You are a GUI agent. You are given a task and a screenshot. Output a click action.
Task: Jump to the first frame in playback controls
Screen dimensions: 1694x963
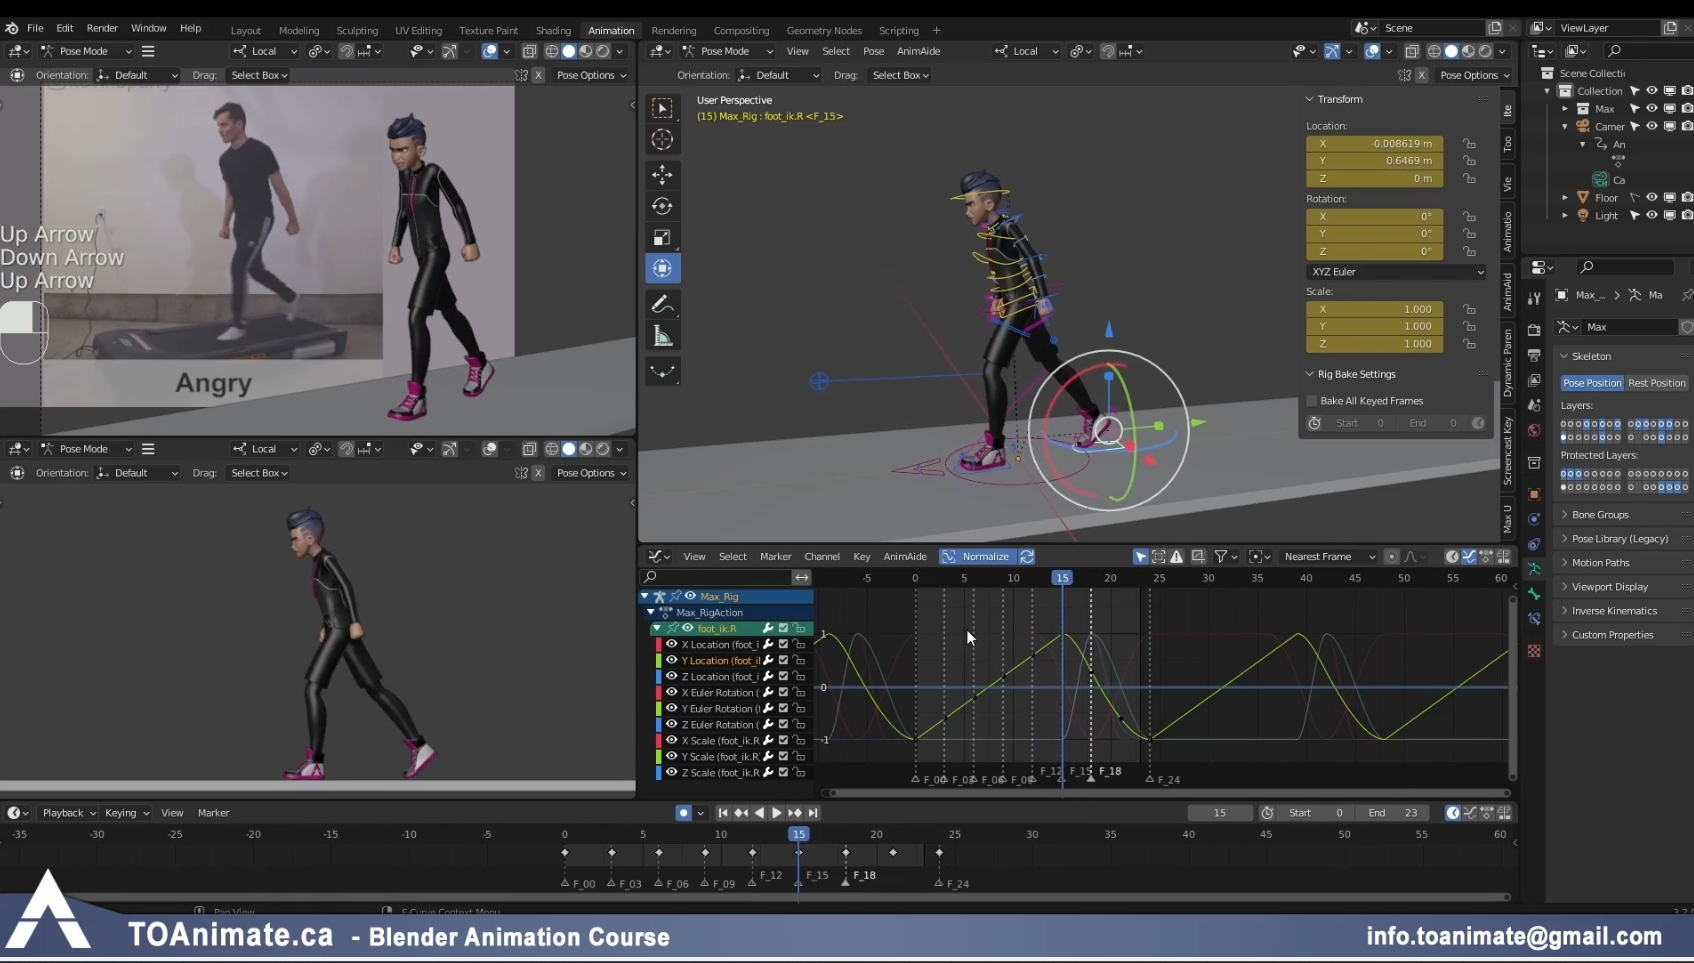pos(723,813)
